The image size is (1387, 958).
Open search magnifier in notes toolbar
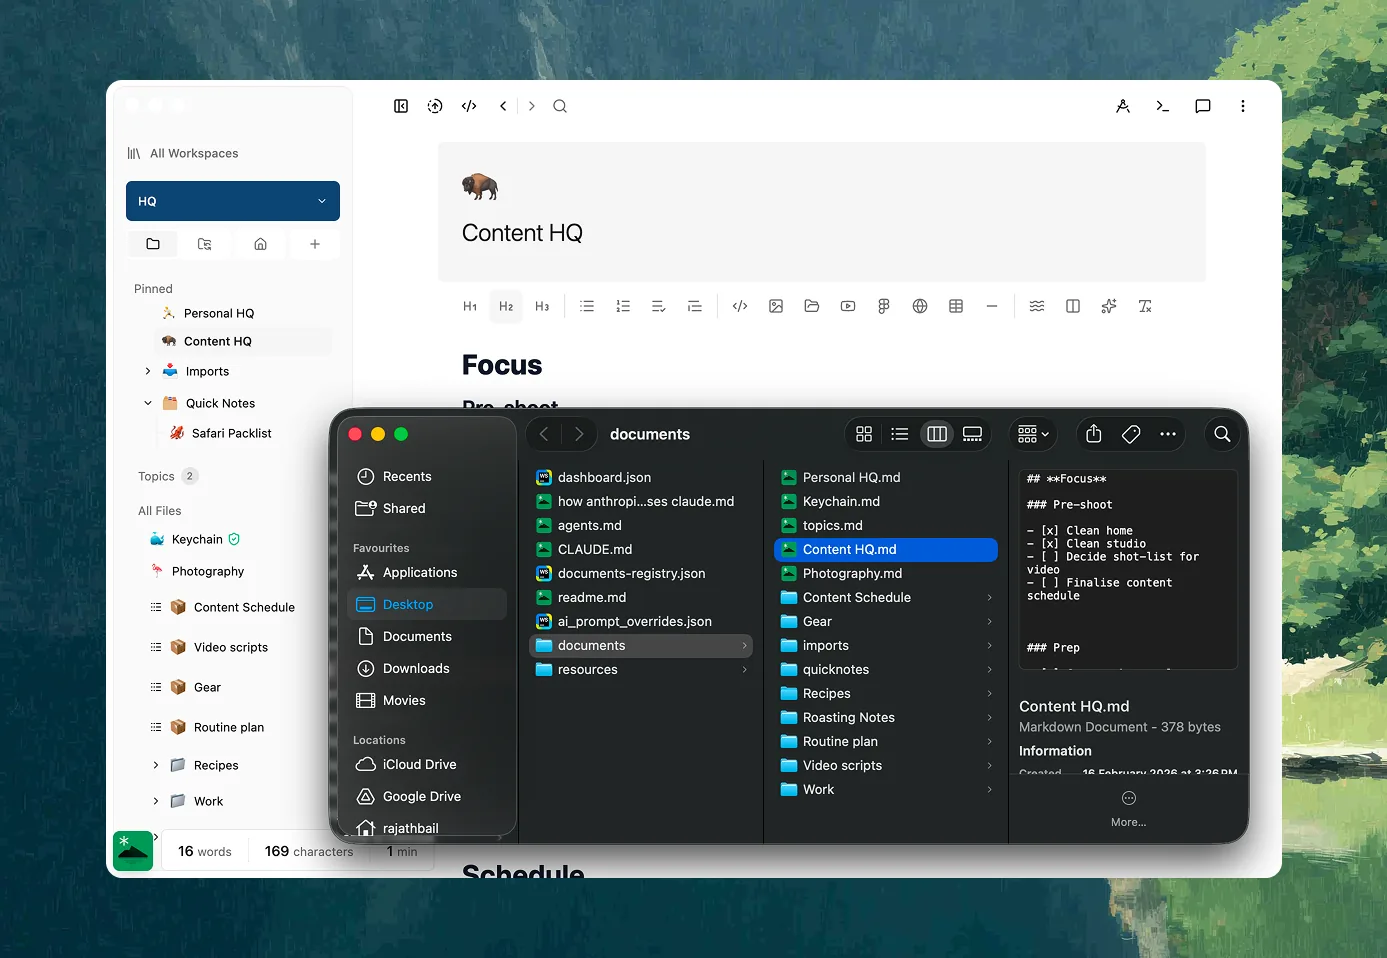pyautogui.click(x=560, y=106)
